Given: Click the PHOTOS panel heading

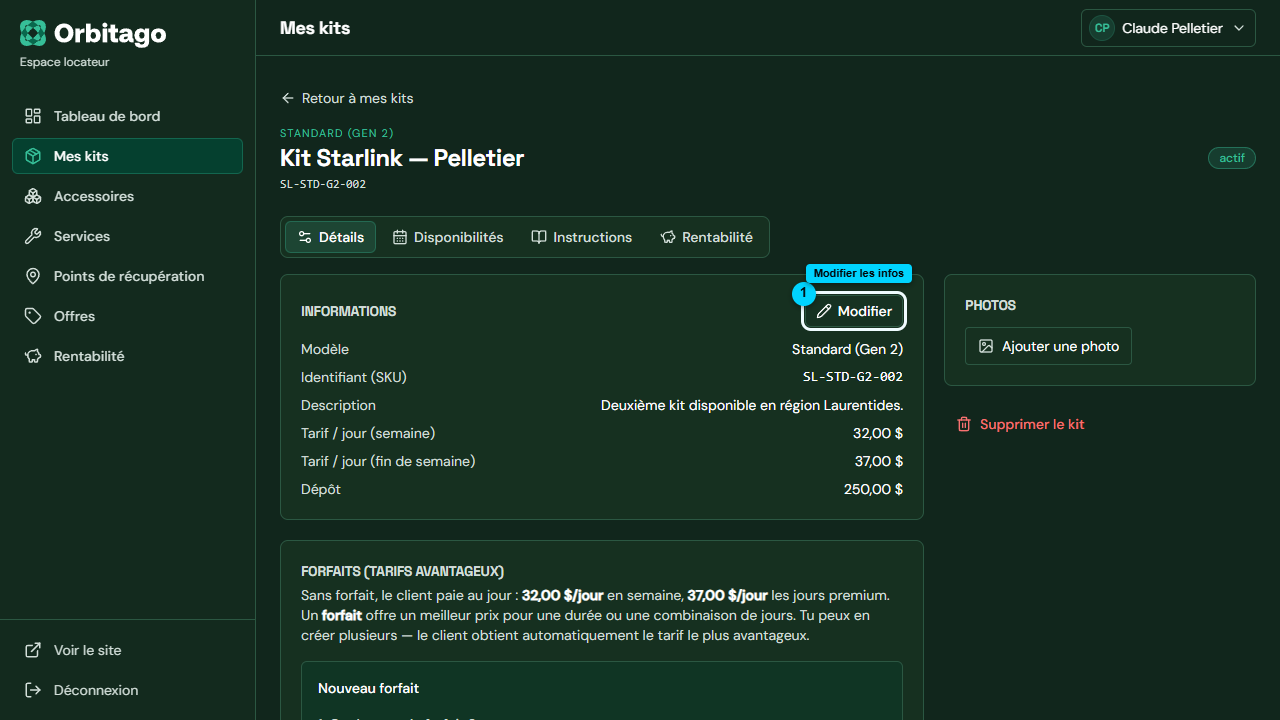Looking at the screenshot, I should tap(990, 305).
